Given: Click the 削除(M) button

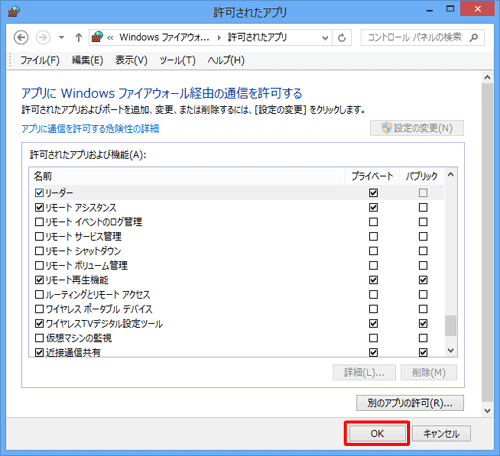Looking at the screenshot, I should (429, 372).
